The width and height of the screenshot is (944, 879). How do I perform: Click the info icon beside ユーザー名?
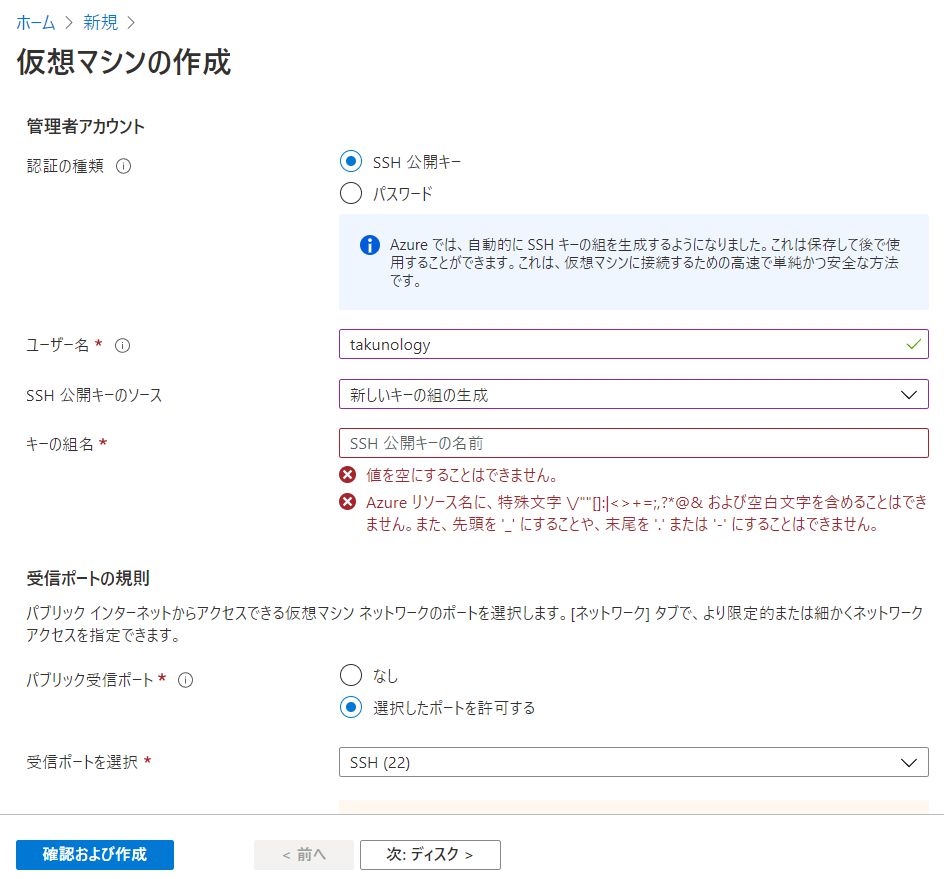(x=120, y=343)
